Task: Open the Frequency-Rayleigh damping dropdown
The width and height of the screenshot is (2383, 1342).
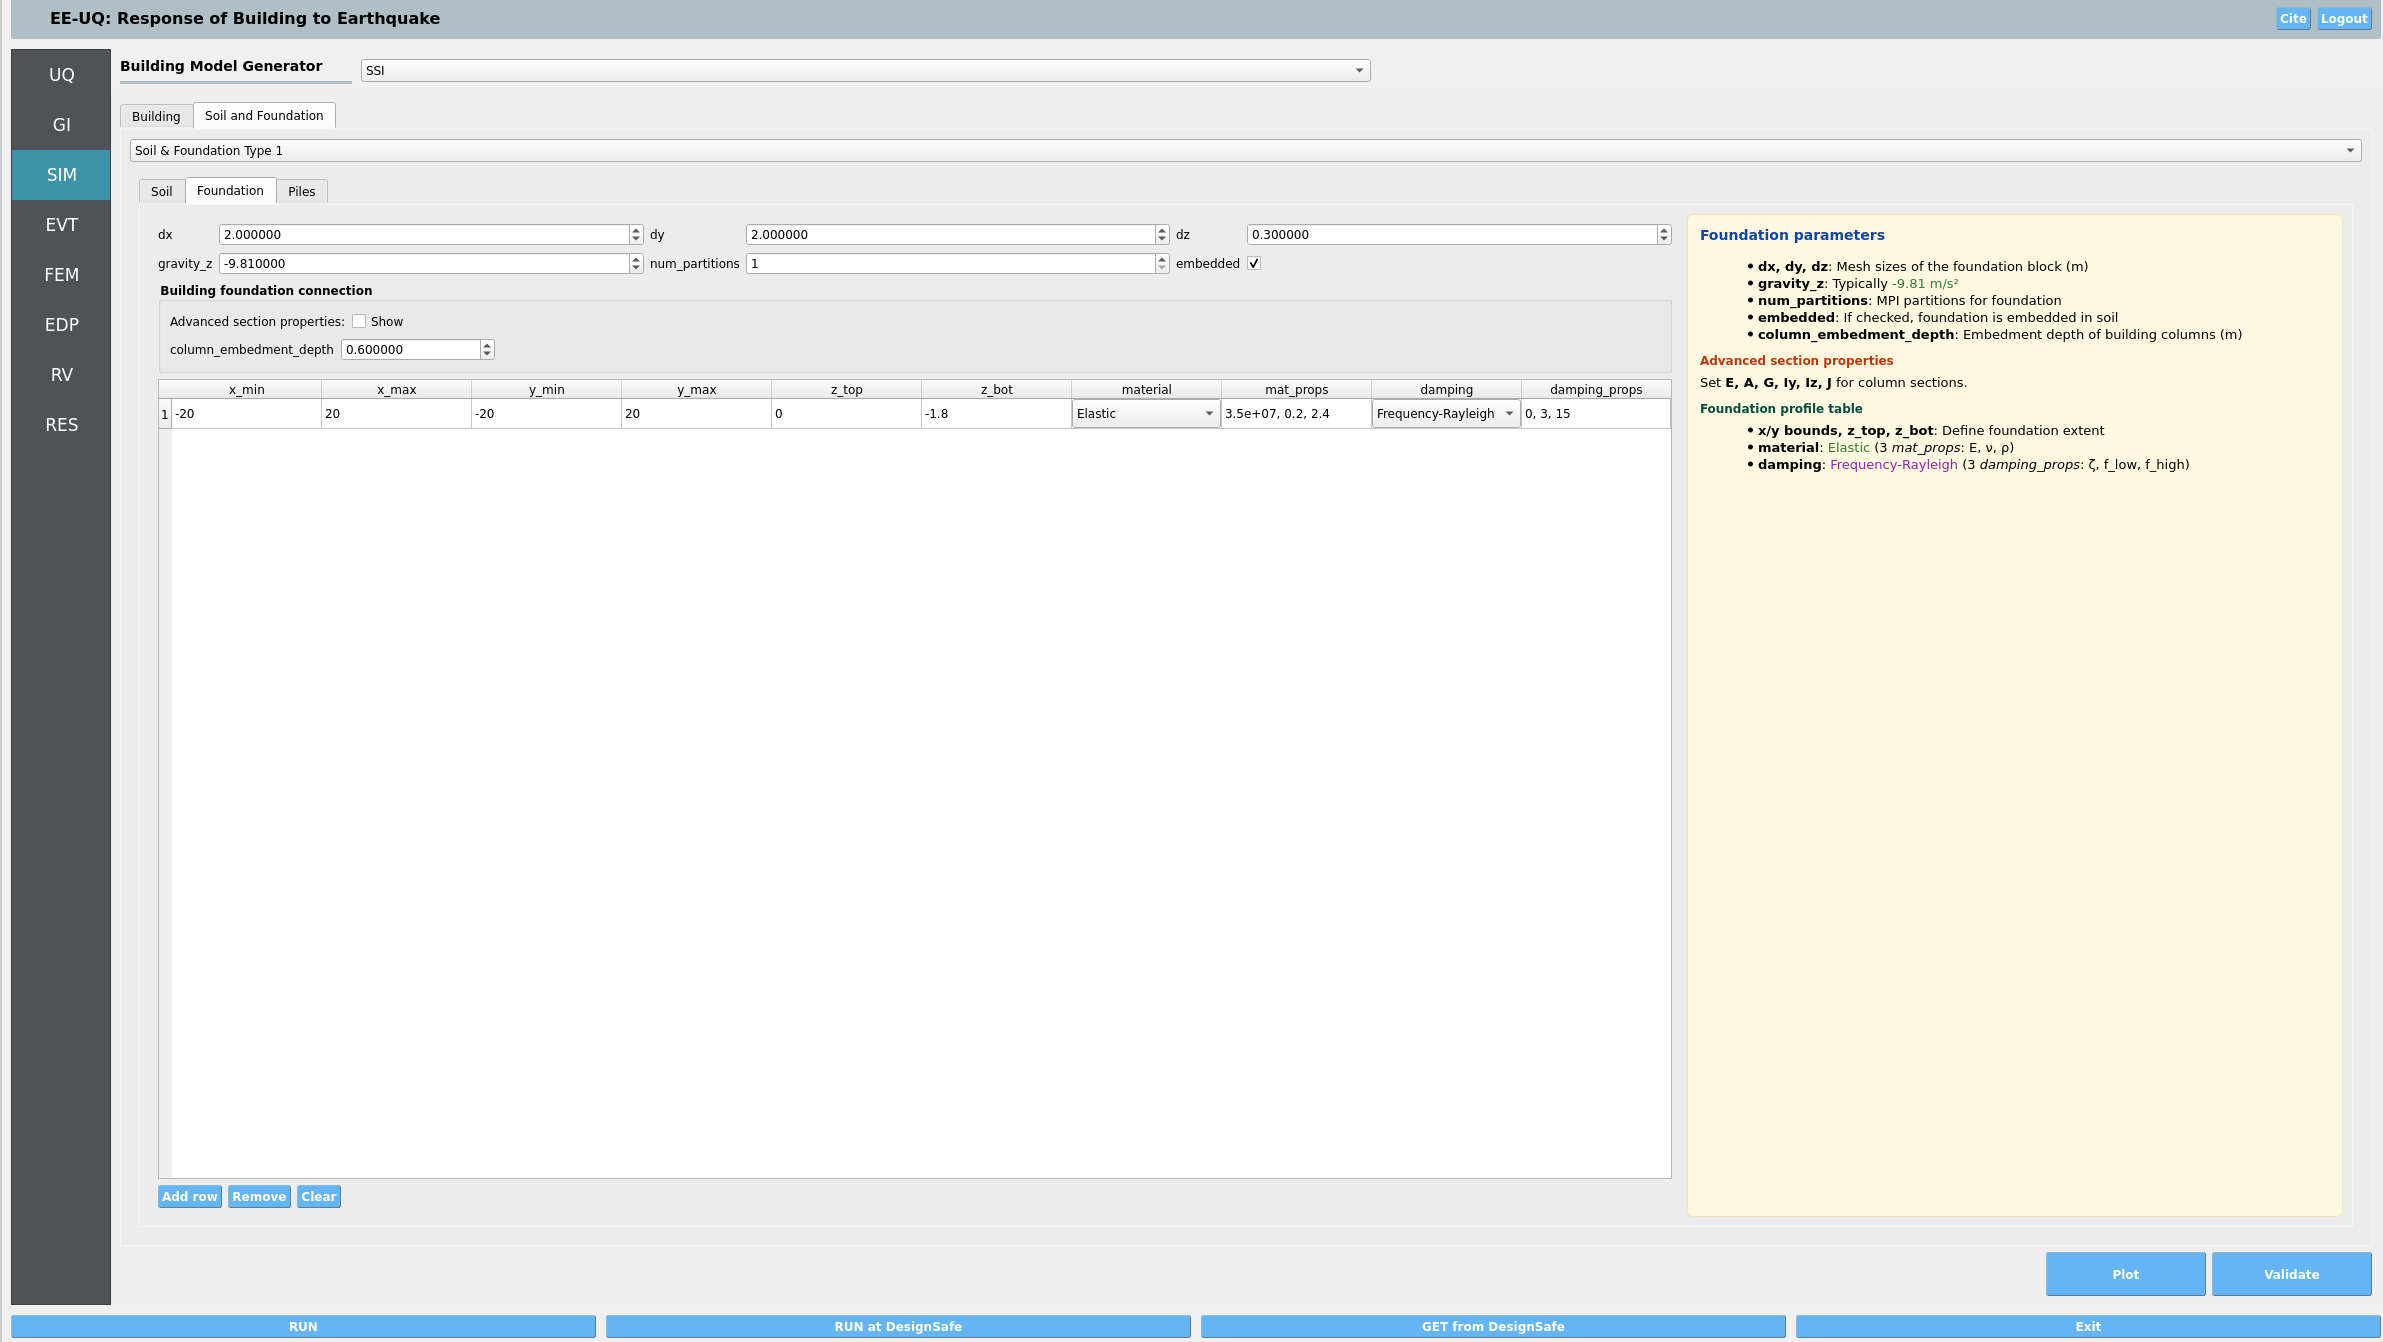Action: pyautogui.click(x=1445, y=414)
